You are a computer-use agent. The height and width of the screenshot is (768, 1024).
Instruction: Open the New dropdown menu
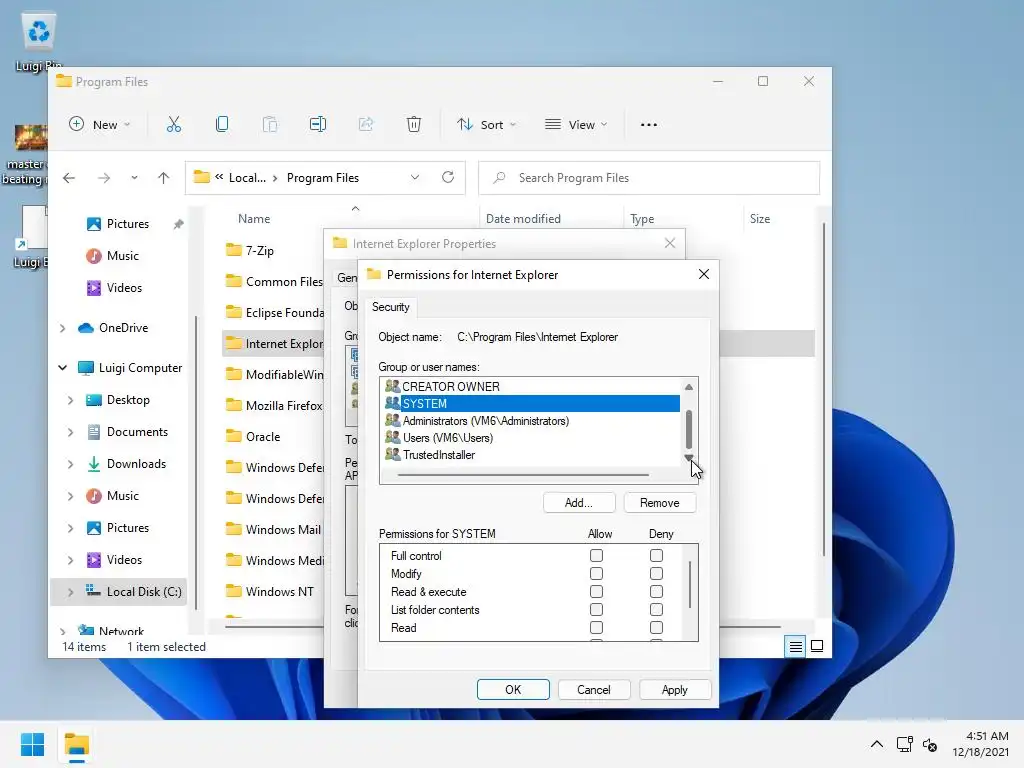99,124
